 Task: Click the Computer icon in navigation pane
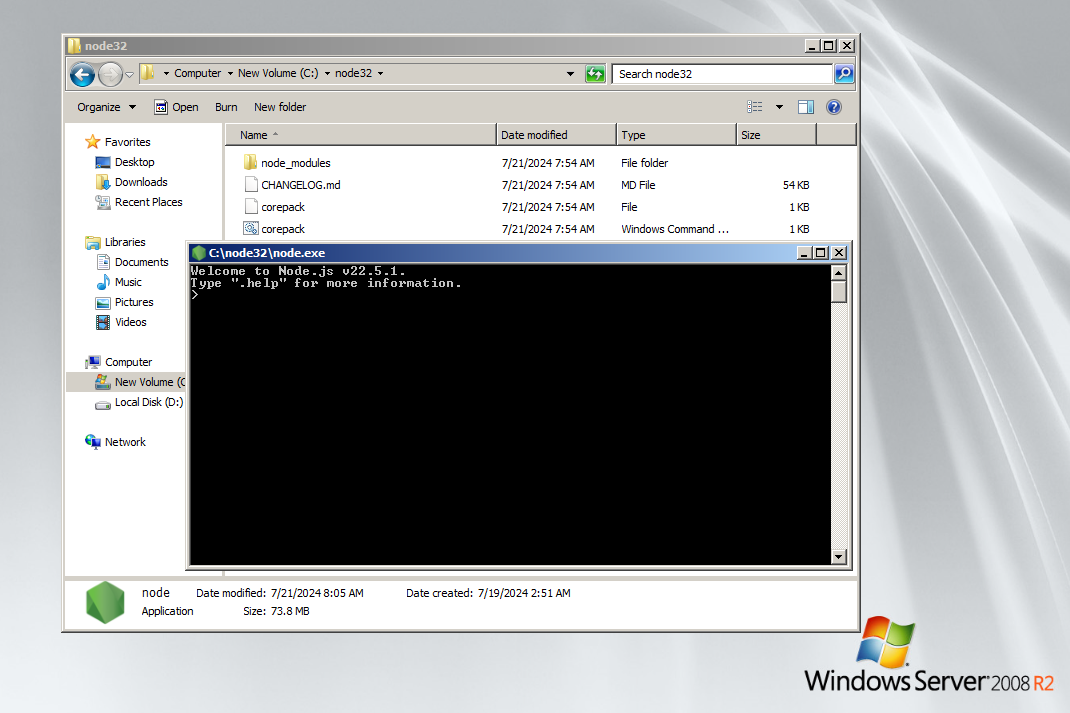tap(93, 362)
